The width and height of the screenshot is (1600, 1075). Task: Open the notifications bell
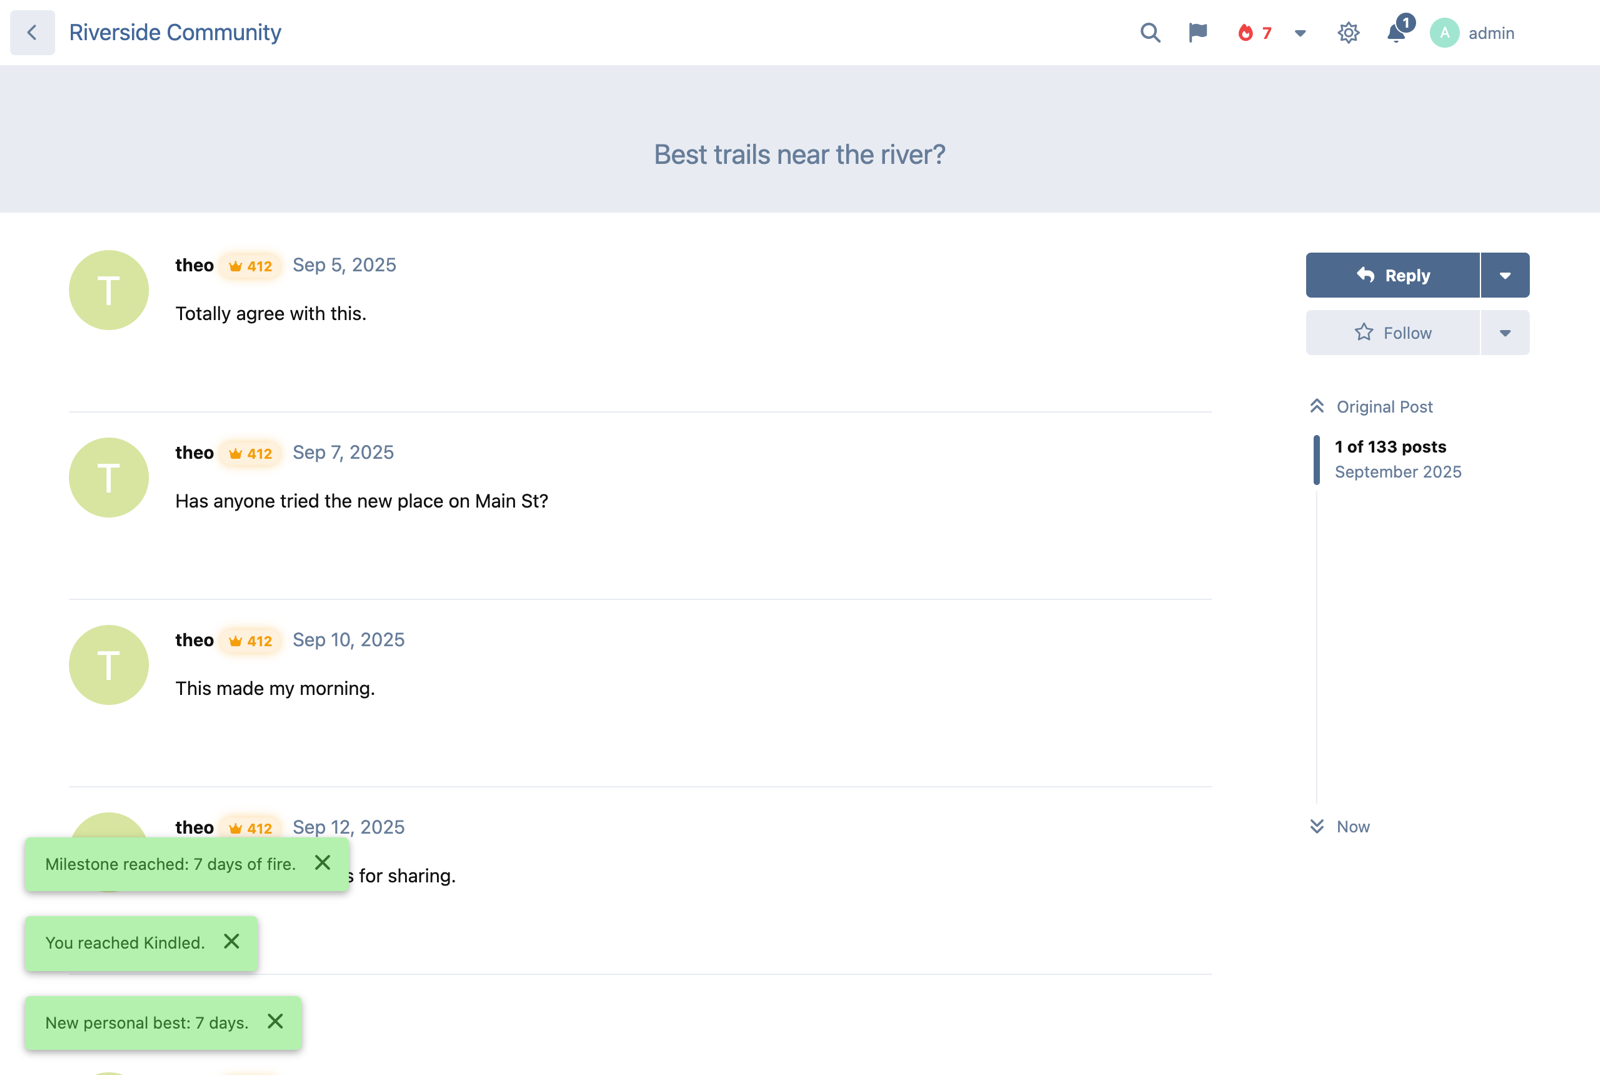pyautogui.click(x=1397, y=33)
